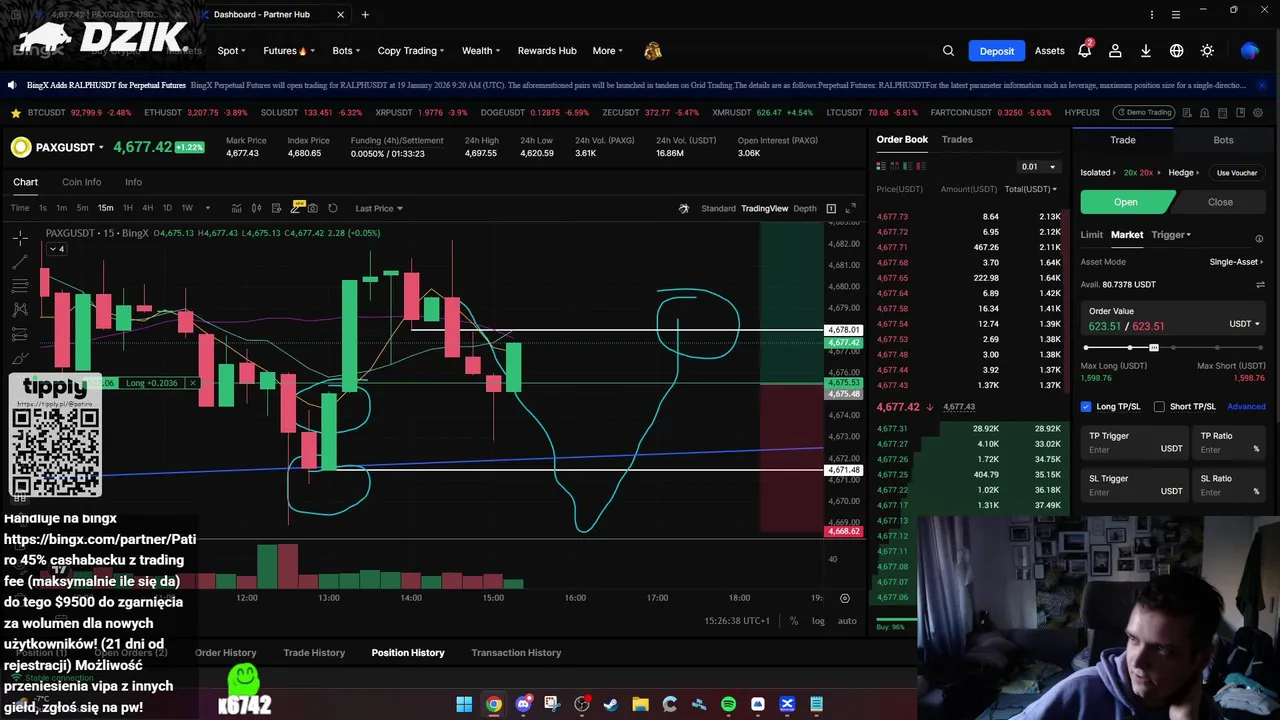Click the search magnifier in top navigation
The width and height of the screenshot is (1280, 720).
click(948, 51)
